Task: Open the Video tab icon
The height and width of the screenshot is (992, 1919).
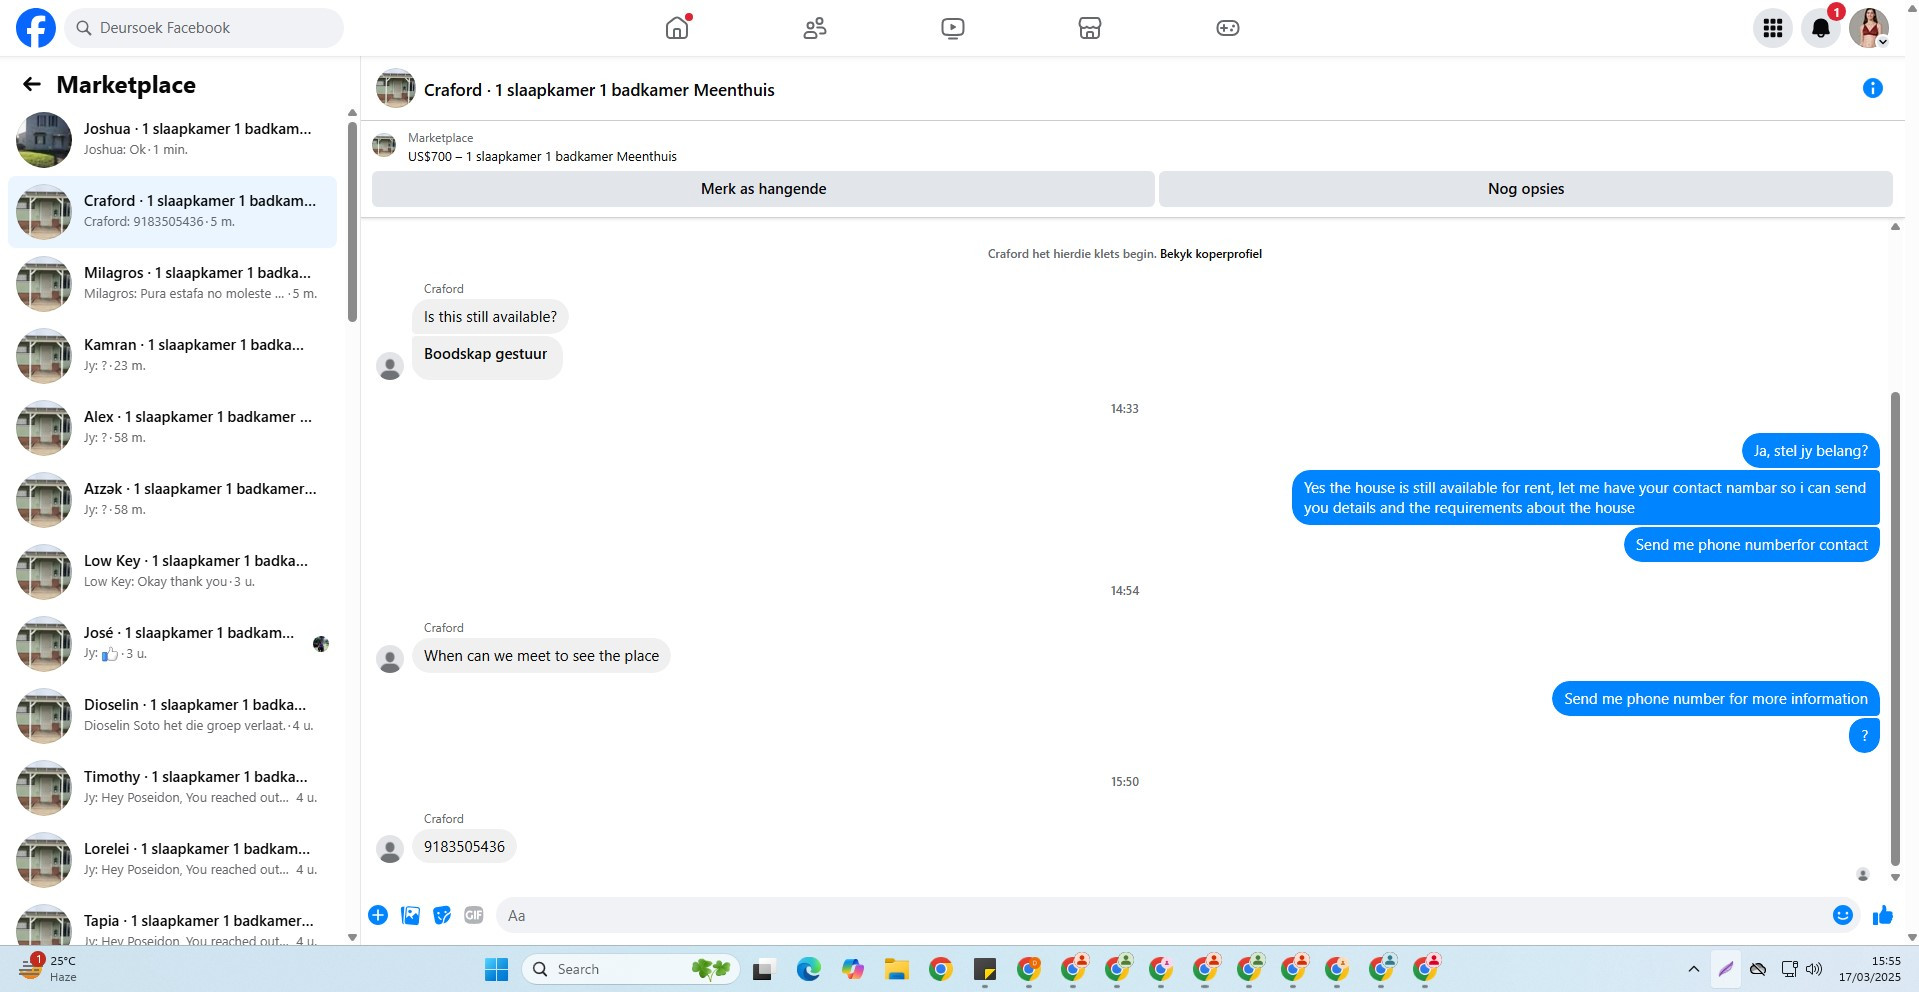Action: (x=953, y=28)
